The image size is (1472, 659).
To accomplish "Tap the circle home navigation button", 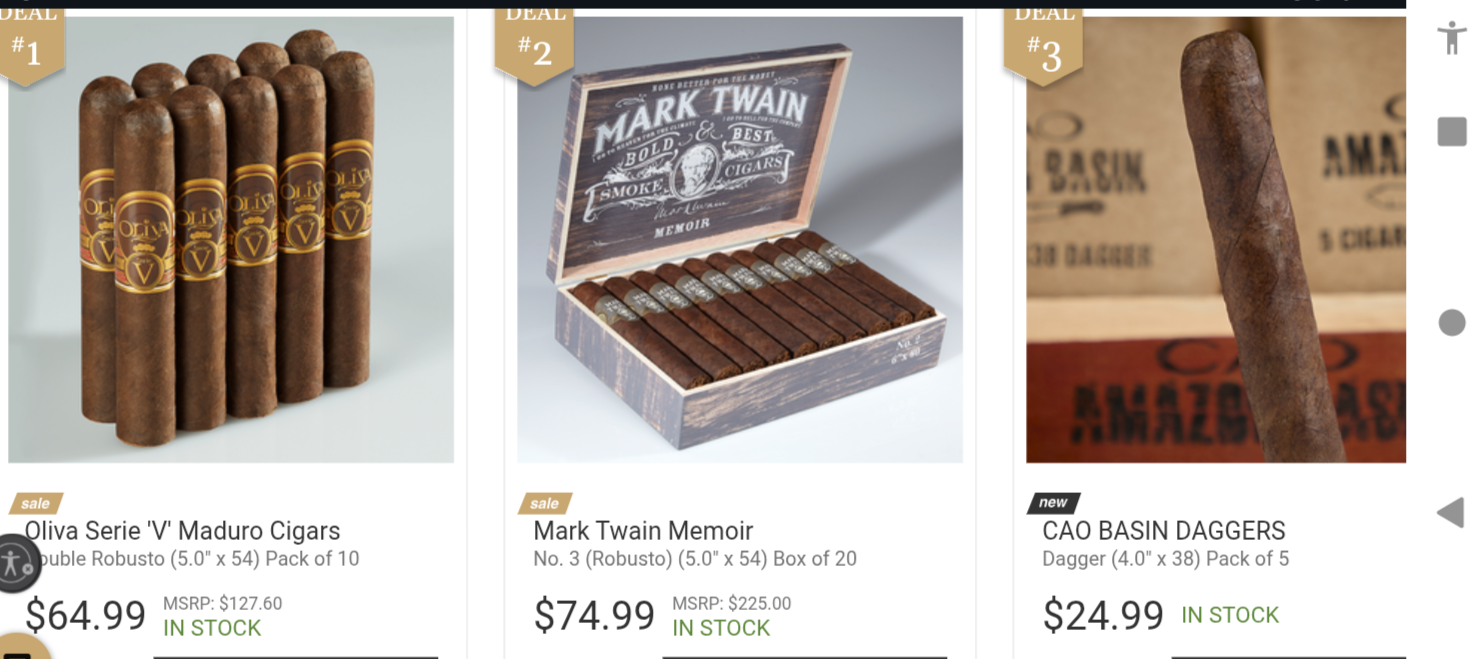I will coord(1452,322).
